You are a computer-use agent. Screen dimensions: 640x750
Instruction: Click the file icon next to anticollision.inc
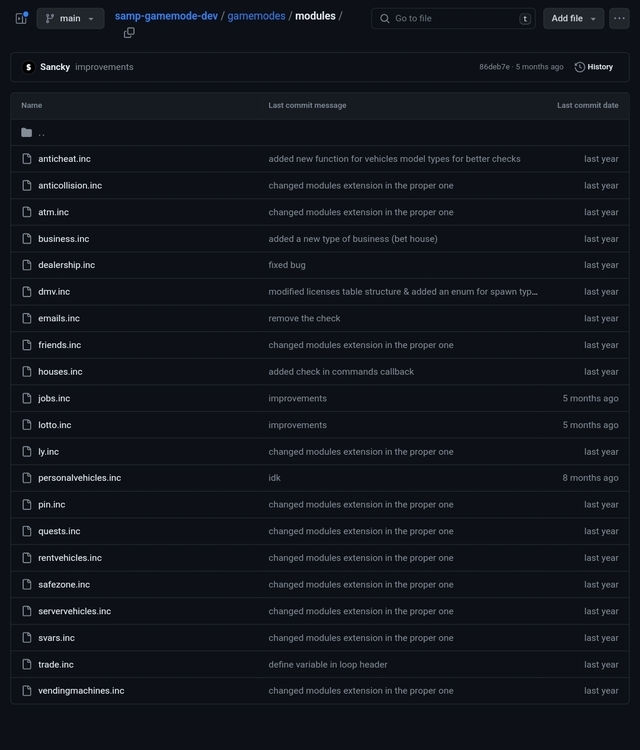coord(27,186)
